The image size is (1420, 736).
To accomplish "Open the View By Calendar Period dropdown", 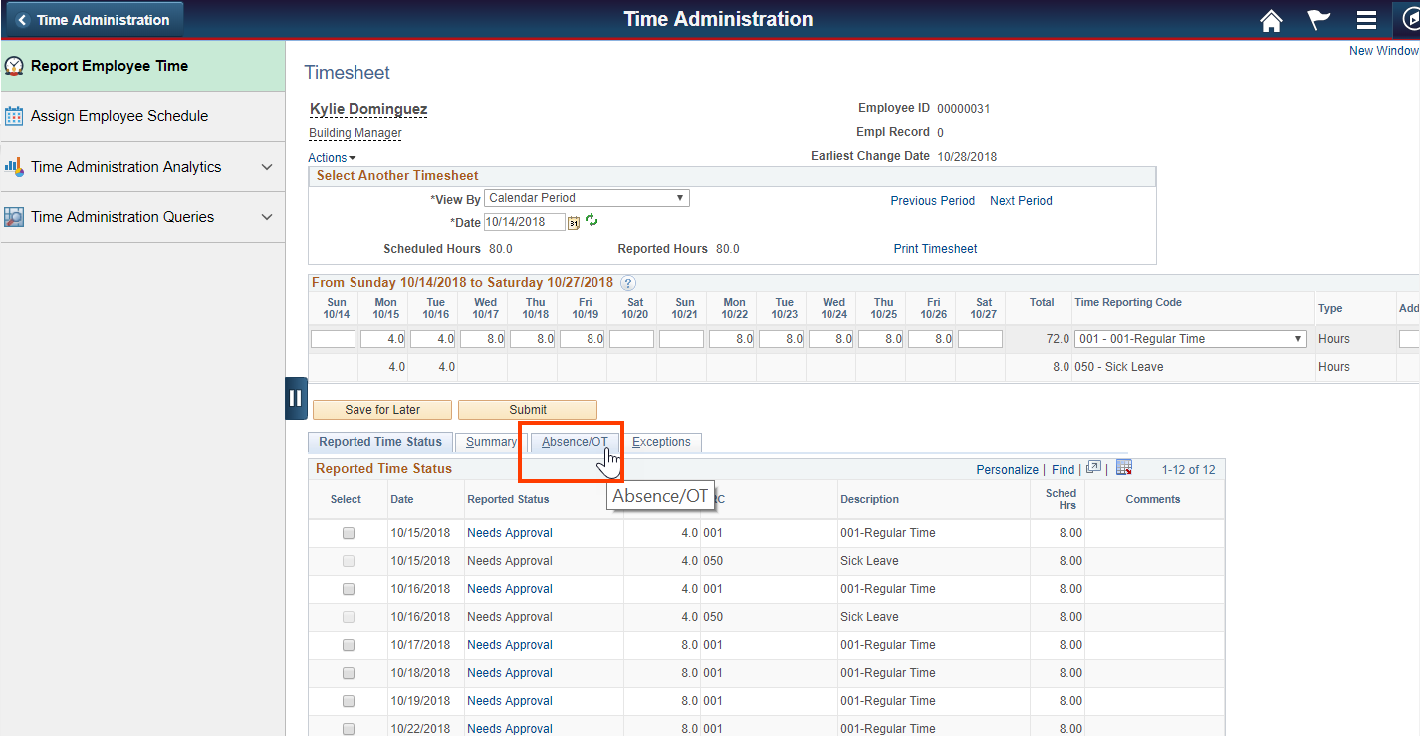I will 586,197.
